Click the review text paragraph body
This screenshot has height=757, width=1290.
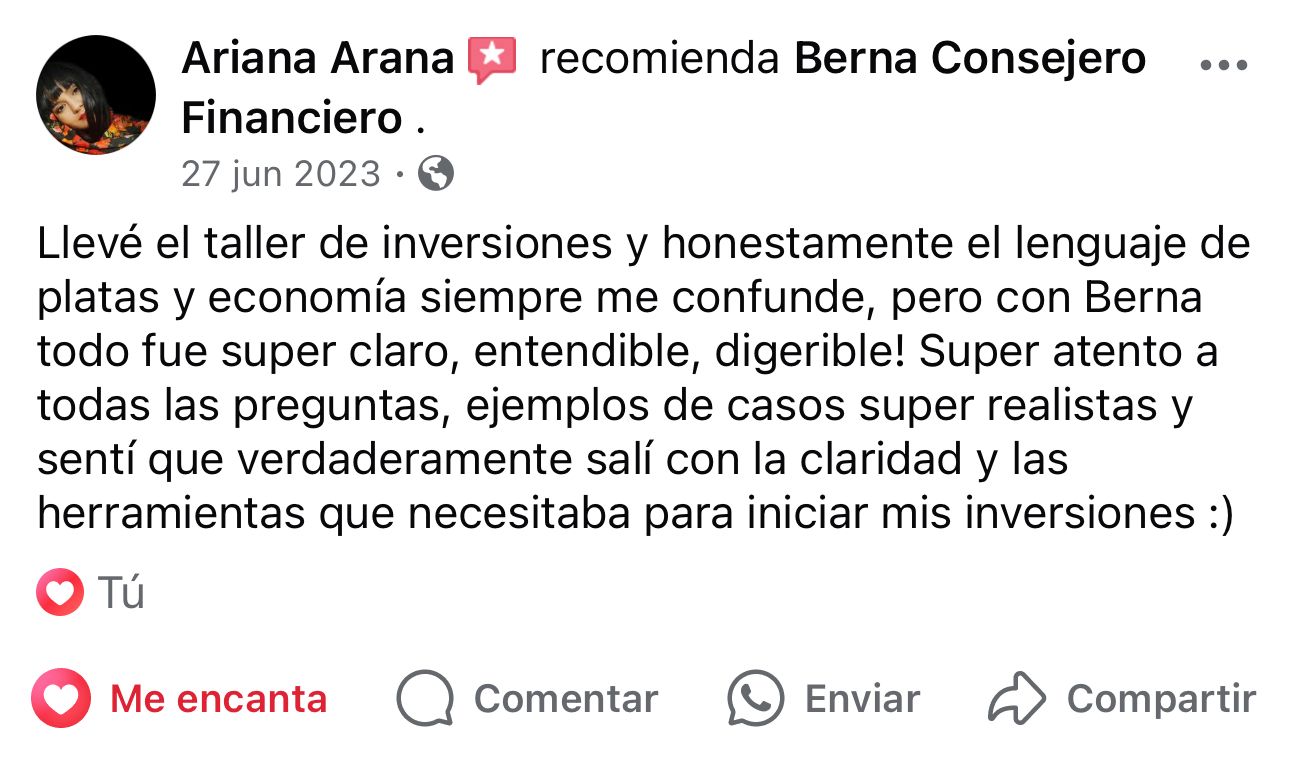[x=640, y=380]
